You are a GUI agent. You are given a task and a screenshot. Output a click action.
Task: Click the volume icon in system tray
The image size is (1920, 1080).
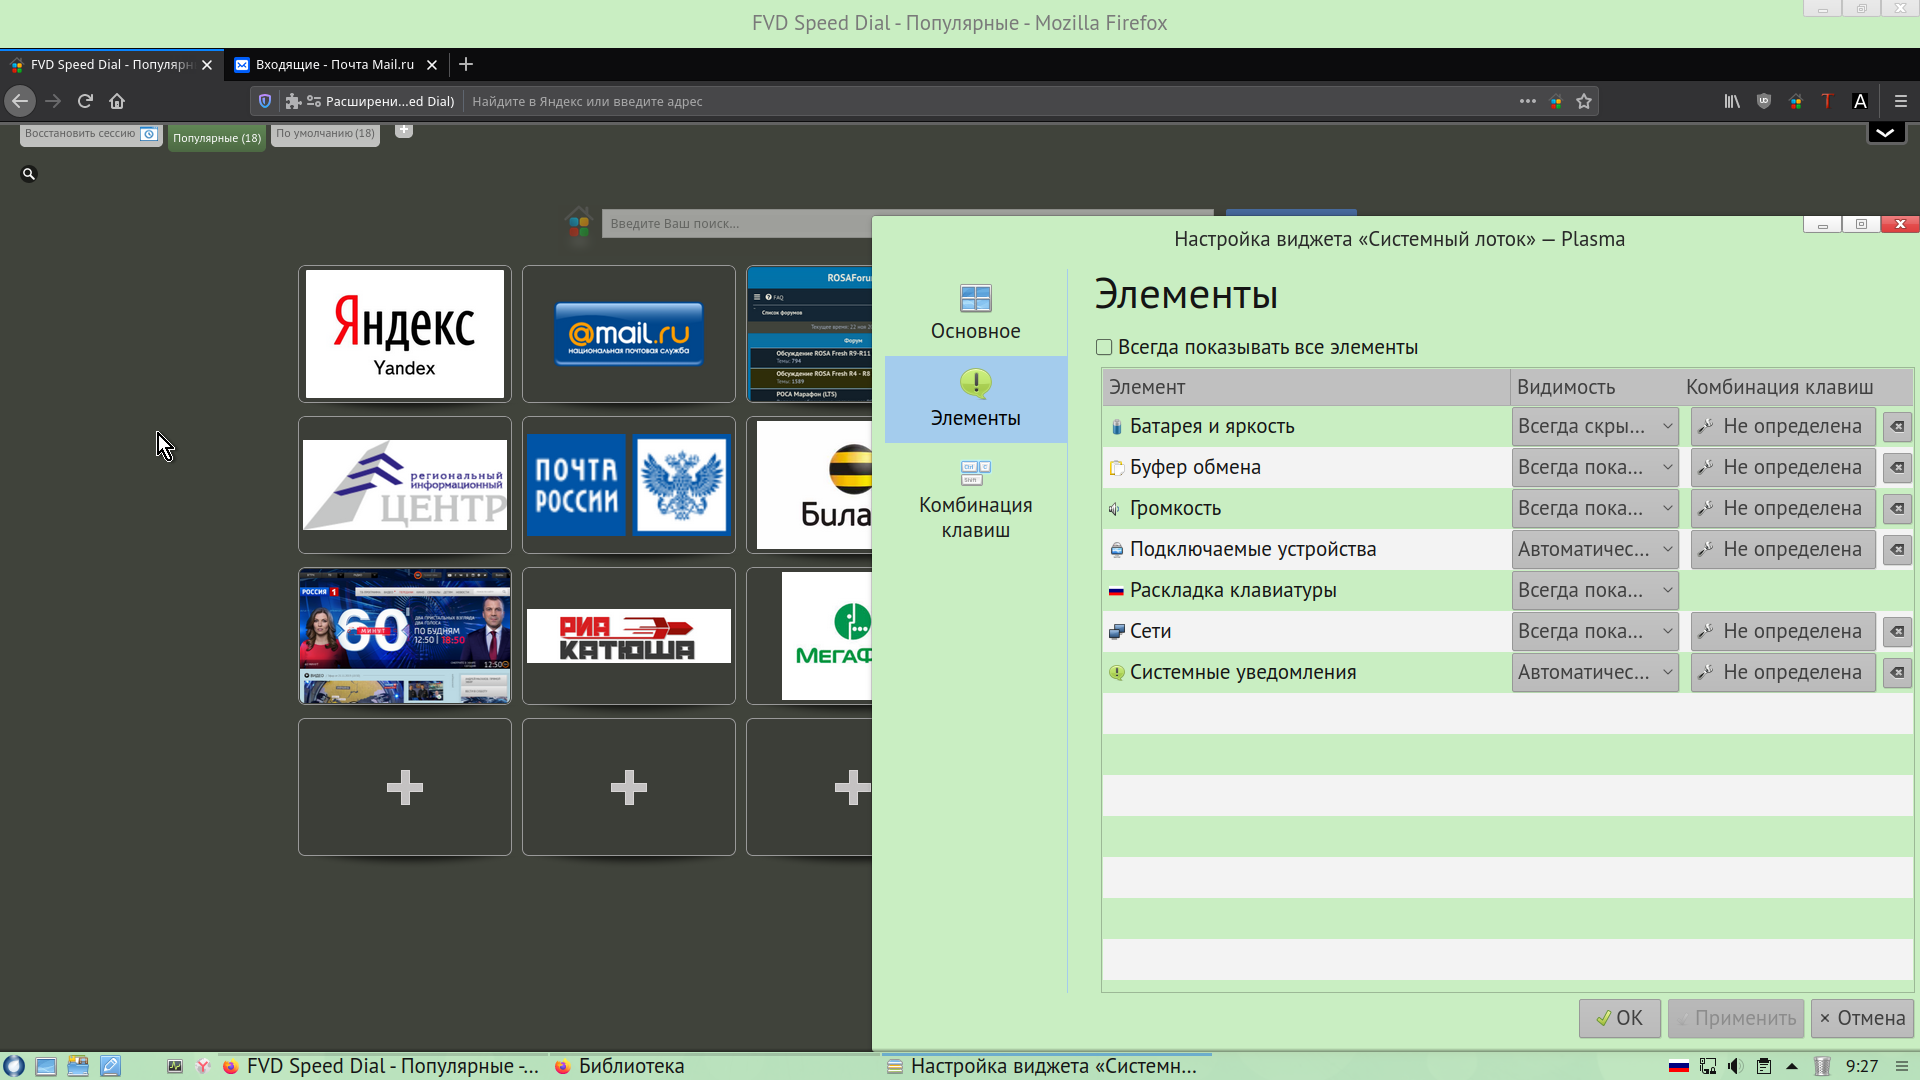1735,1066
